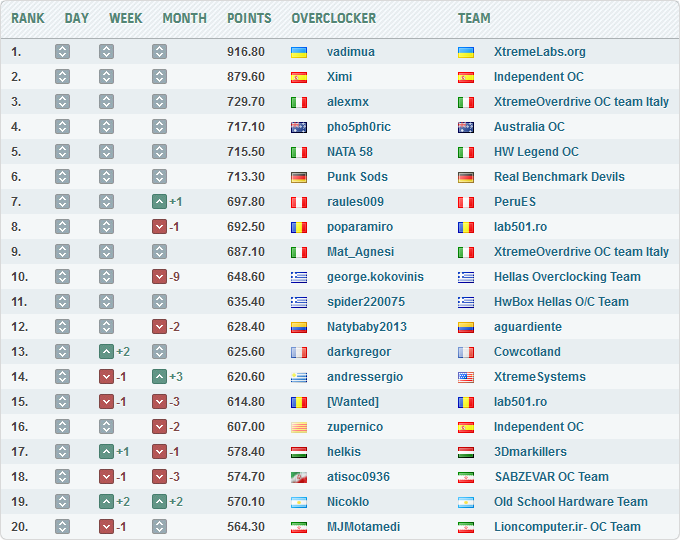Open the Hellas Overclocking Team link
The image size is (680, 540).
pos(567,277)
